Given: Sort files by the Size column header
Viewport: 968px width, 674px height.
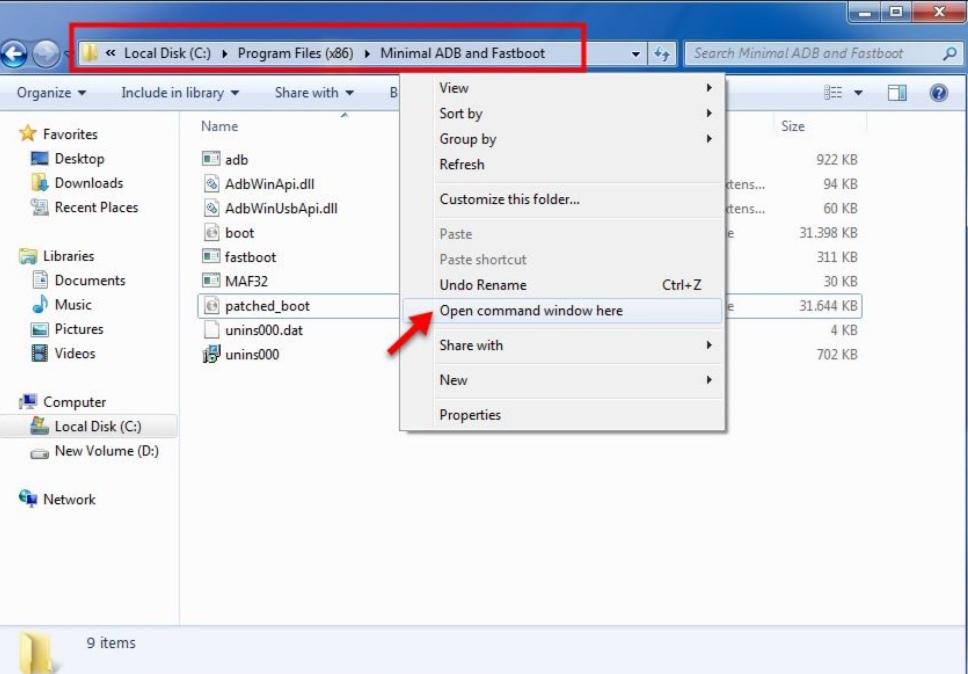Looking at the screenshot, I should (793, 126).
